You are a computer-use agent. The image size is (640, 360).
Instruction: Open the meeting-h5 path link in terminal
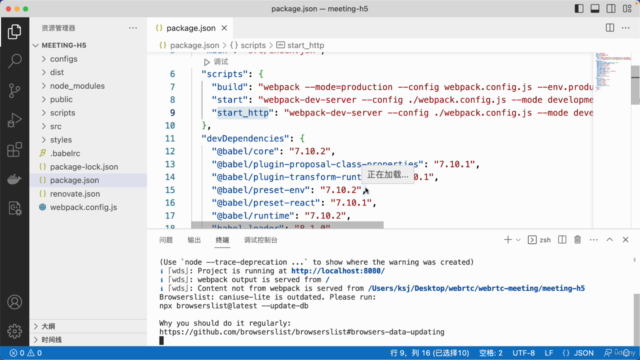(476, 288)
